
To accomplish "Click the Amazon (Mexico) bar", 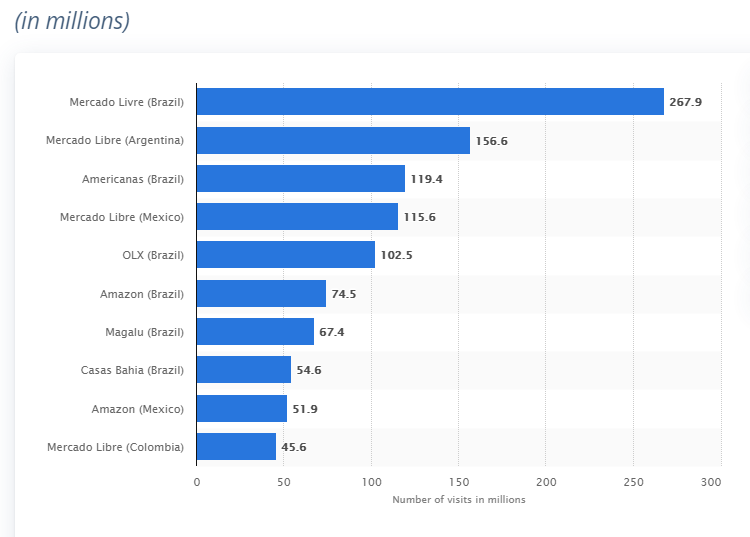I will point(242,408).
